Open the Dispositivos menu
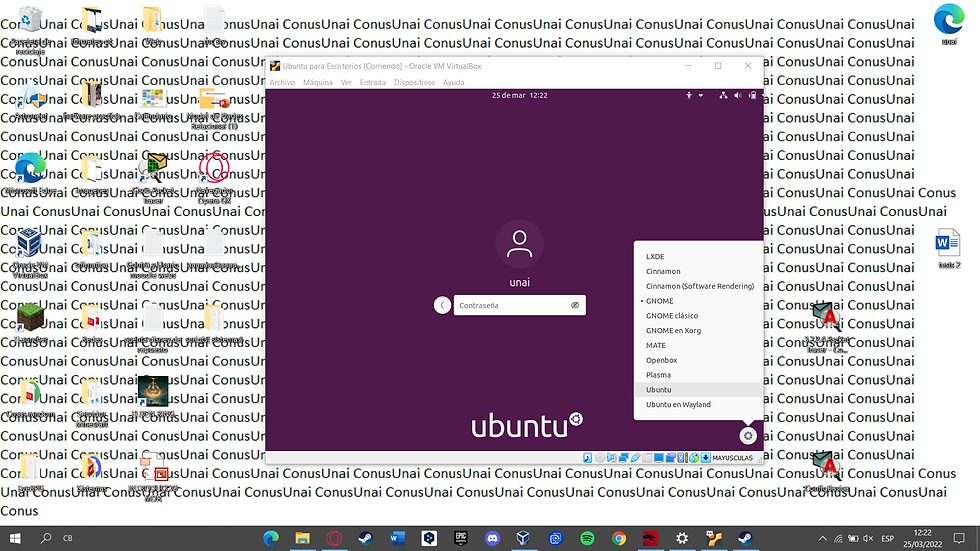980x551 pixels. pos(414,82)
